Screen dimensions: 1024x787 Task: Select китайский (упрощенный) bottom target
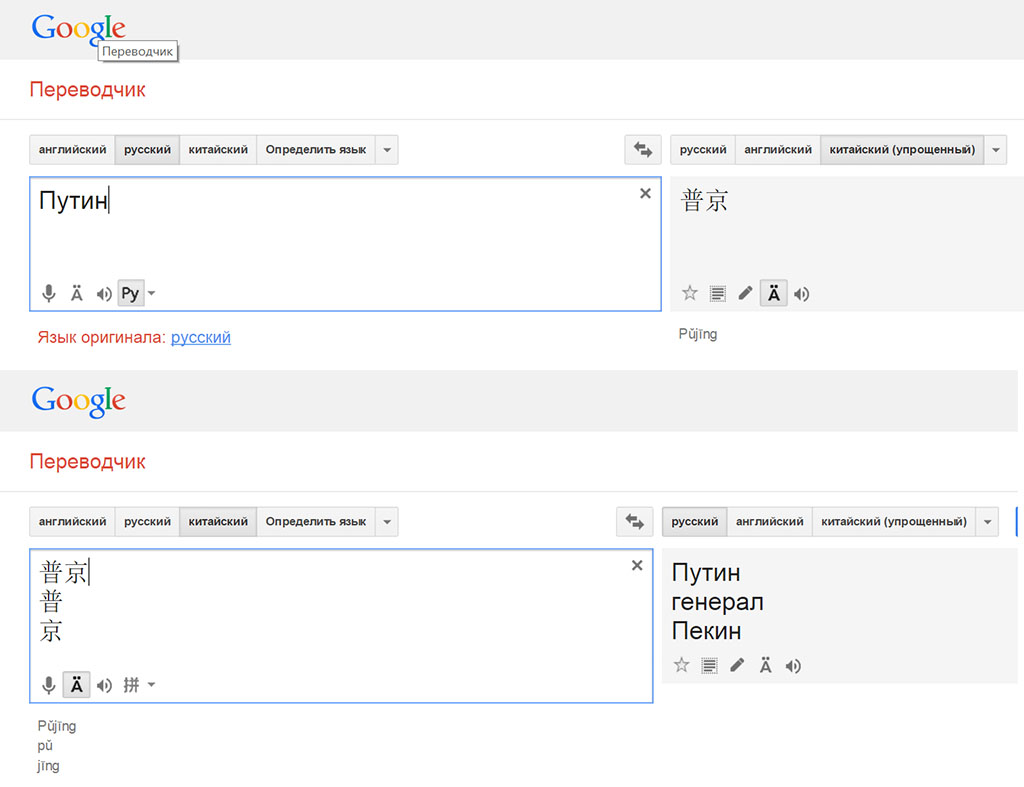click(x=894, y=522)
